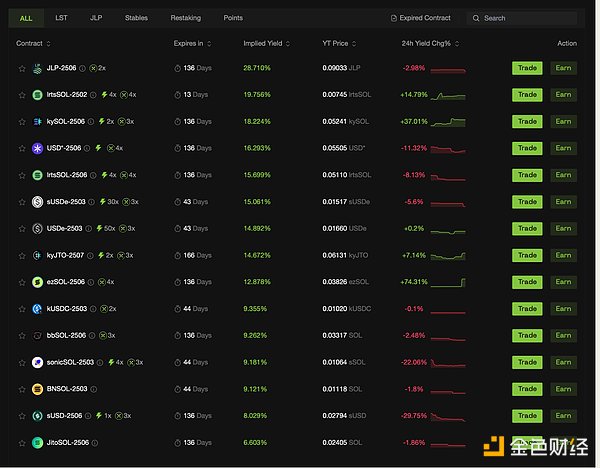Screen dimensions: 600x468
Task: Click the bbSOL-2506 contract name
Action: pyautogui.click(x=66, y=336)
